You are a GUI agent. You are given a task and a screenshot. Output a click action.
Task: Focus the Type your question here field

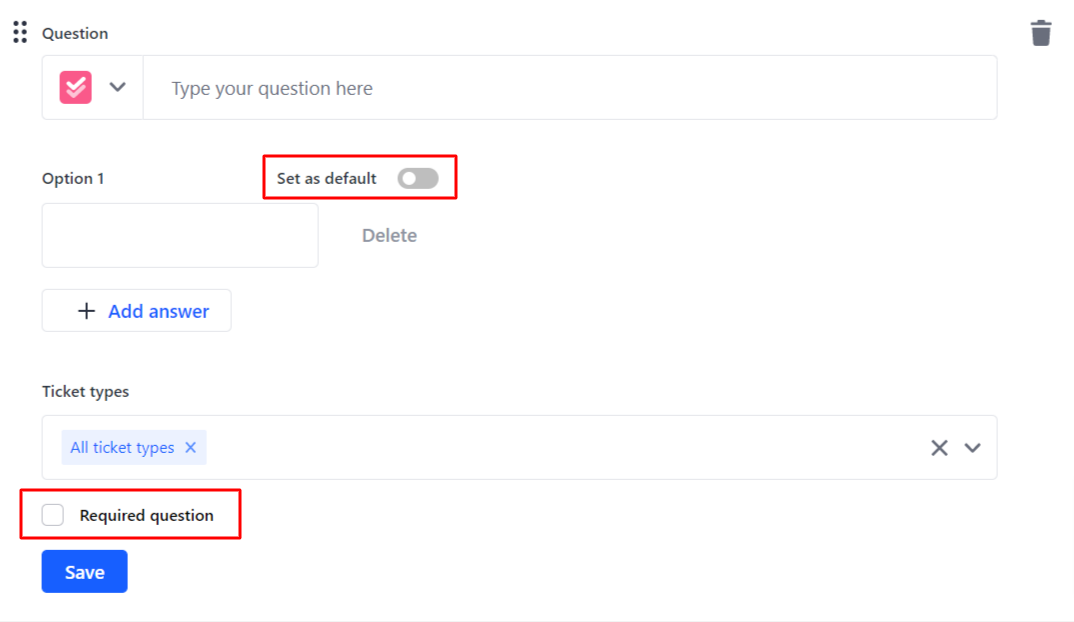click(x=570, y=88)
